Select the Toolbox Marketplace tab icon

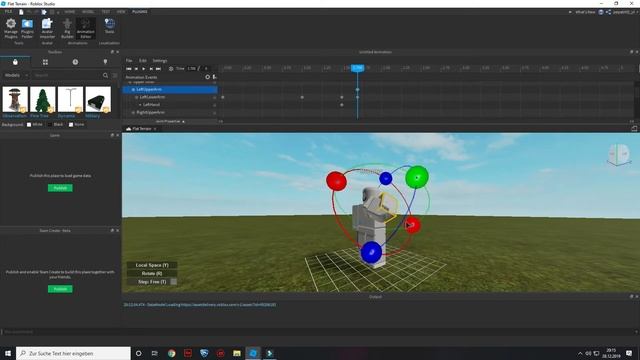coord(15,62)
